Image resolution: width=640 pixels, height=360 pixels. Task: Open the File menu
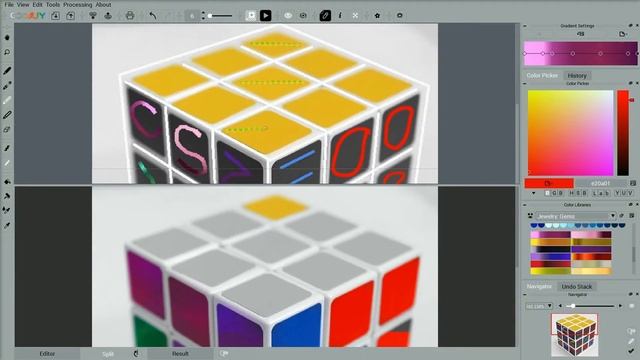coord(9,4)
